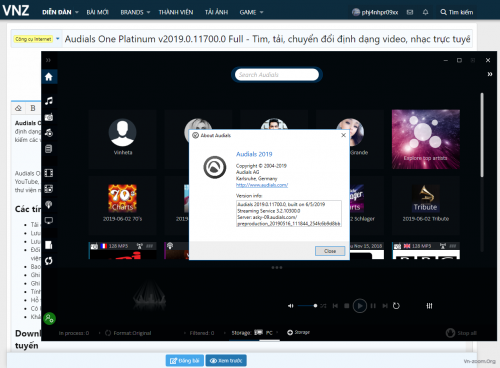The width and height of the screenshot is (500, 368).
Task: Open the Music section in sidebar
Action: (49, 101)
